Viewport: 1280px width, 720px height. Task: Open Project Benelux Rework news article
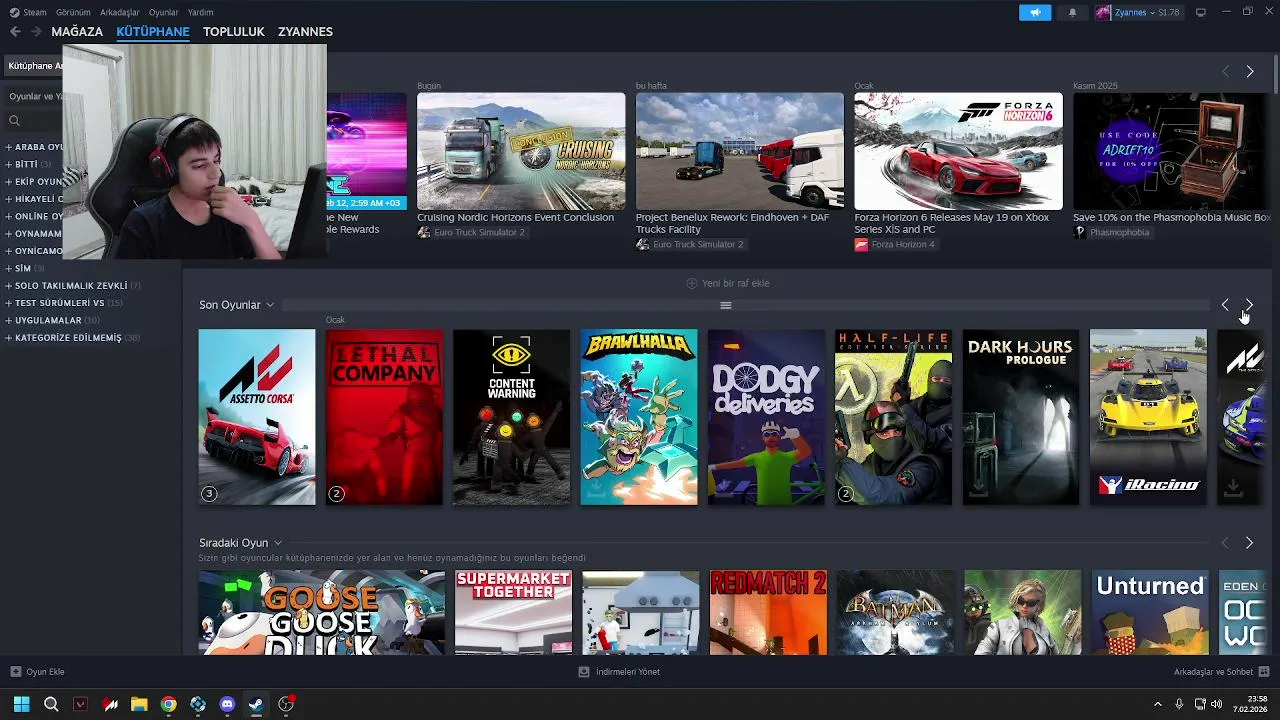[x=740, y=151]
